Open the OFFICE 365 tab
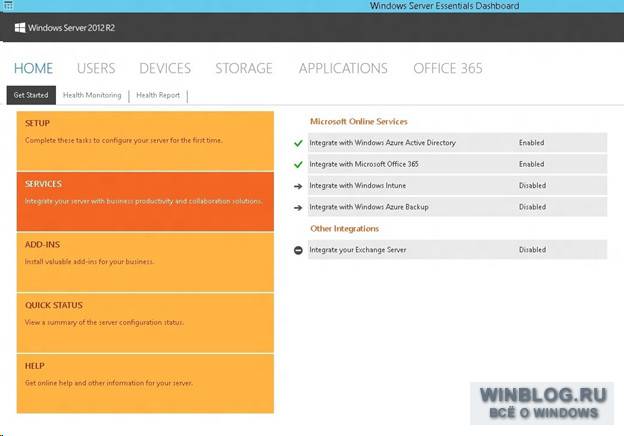Image resolution: width=624 pixels, height=436 pixels. 448,68
